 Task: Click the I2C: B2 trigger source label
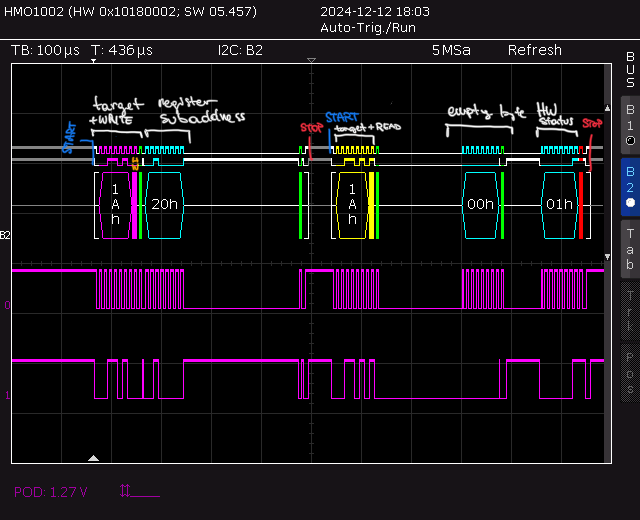(x=240, y=50)
